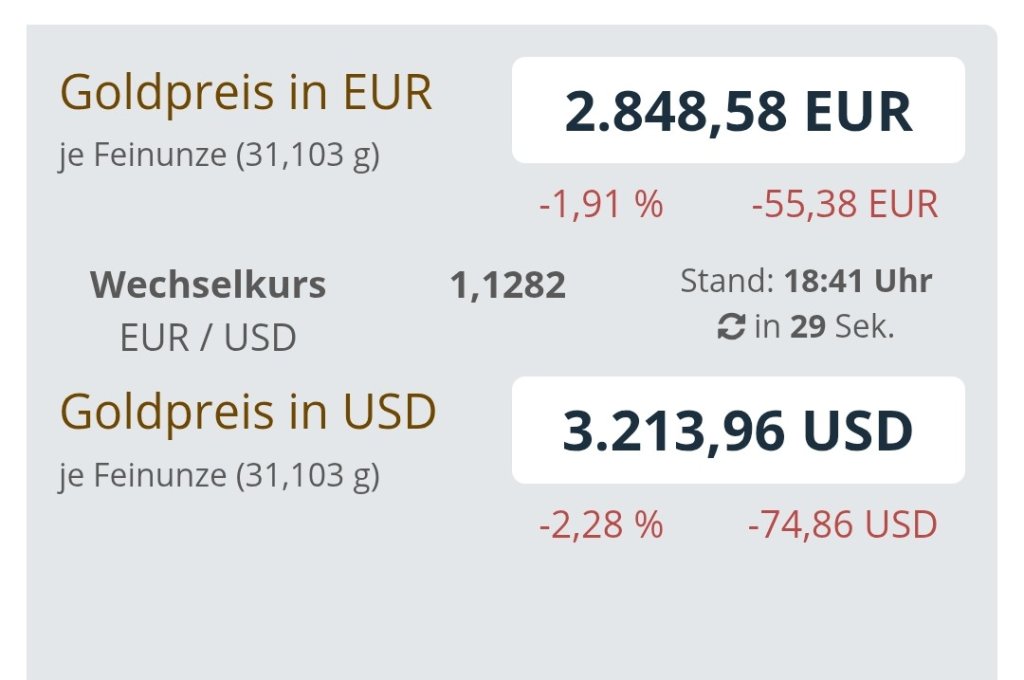Click the -74,86 USD change amount

pos(842,525)
